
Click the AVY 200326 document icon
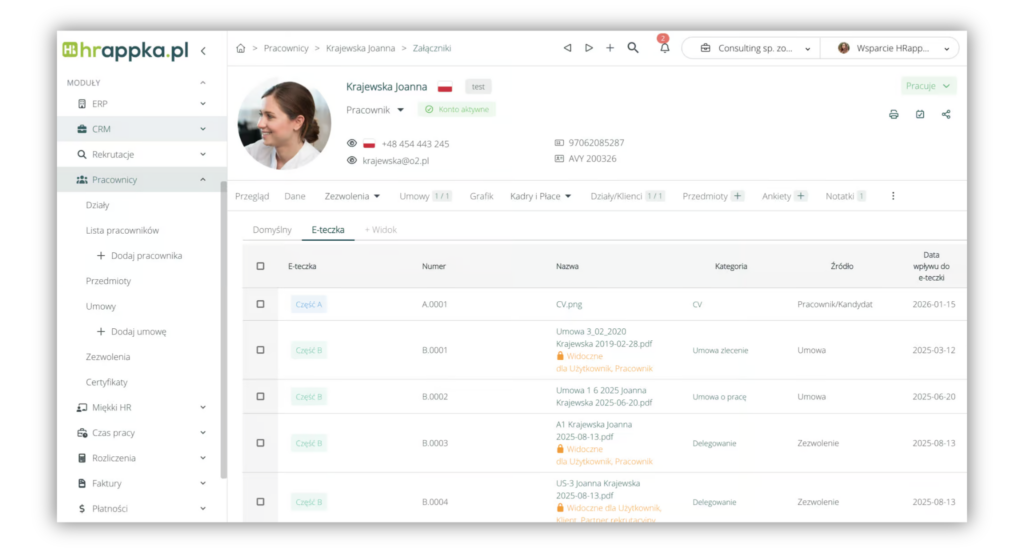(559, 159)
